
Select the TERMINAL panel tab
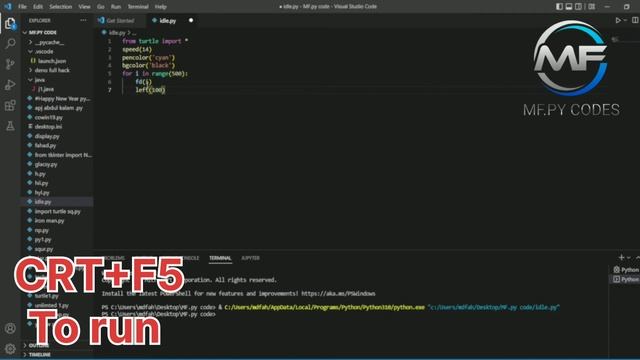coord(220,258)
